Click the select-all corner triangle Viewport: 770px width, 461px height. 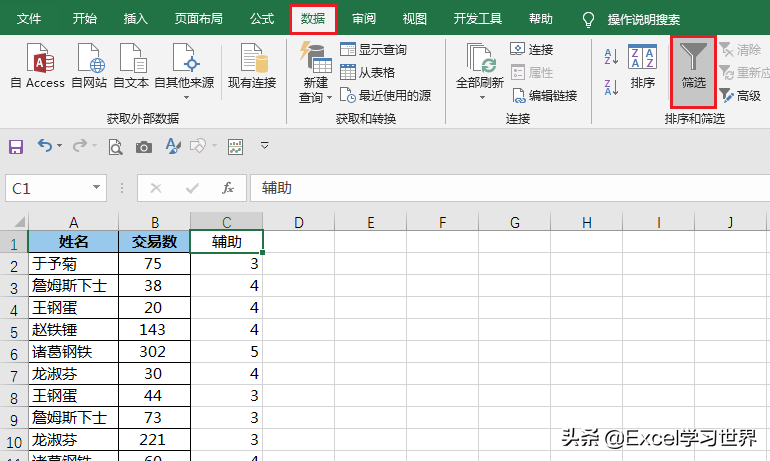click(18, 222)
